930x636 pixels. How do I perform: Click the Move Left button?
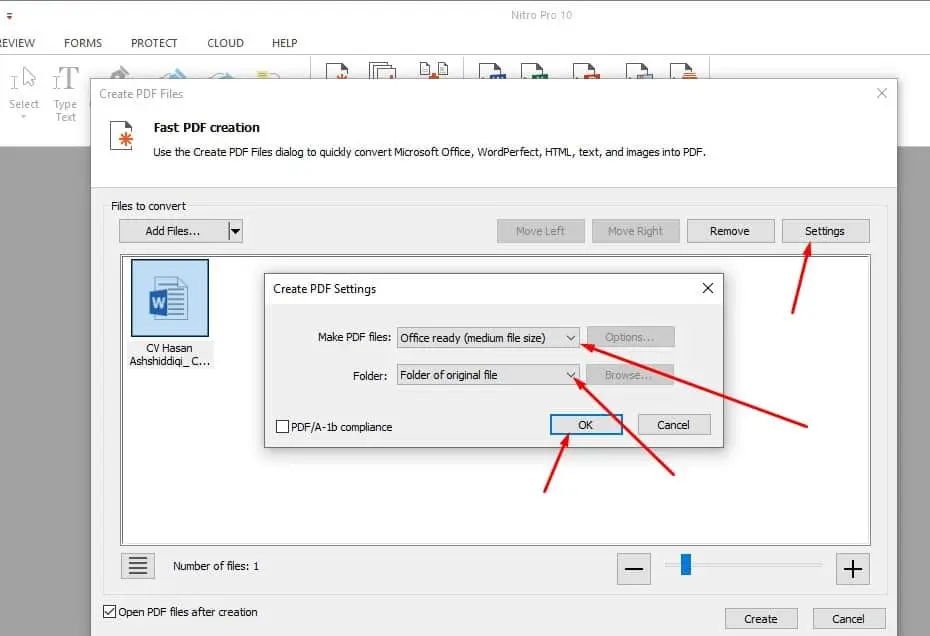pos(540,231)
